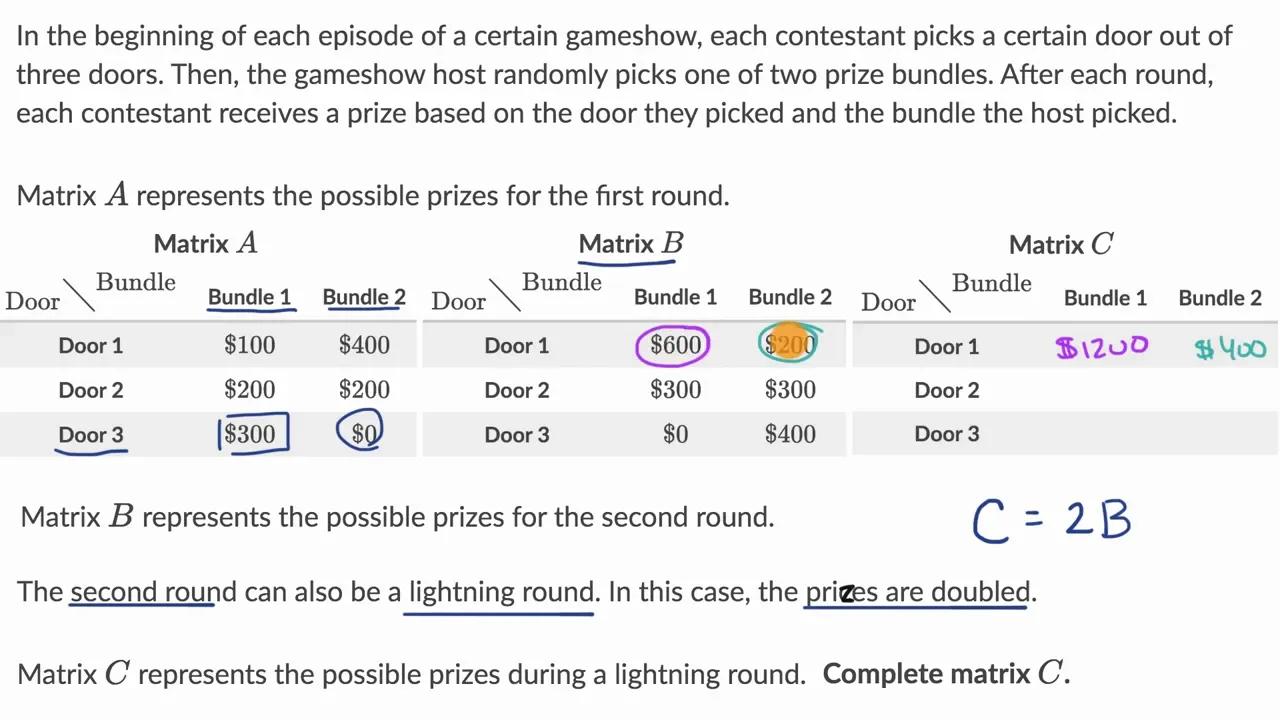Click the handwritten $1200 in Matrix C
The image size is (1280, 720).
pos(1102,348)
